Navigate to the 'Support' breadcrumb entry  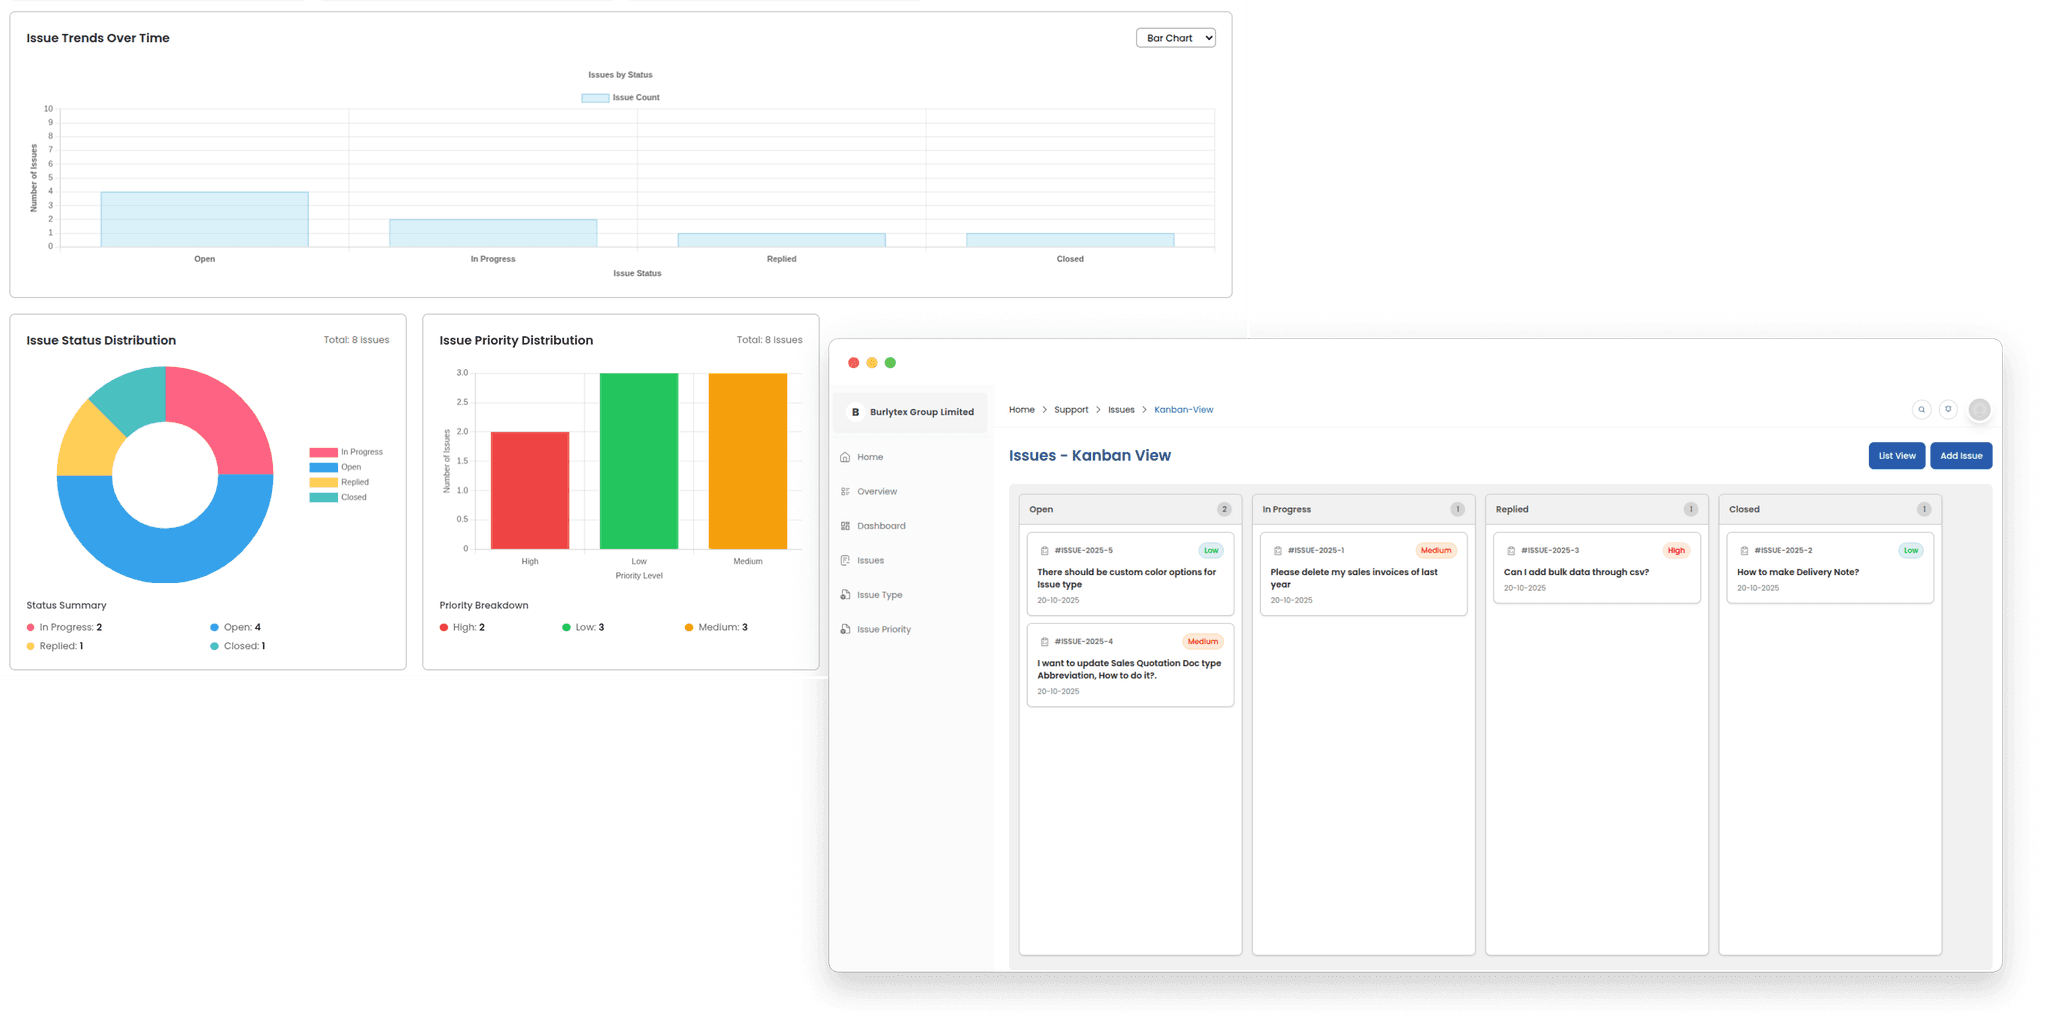point(1071,409)
